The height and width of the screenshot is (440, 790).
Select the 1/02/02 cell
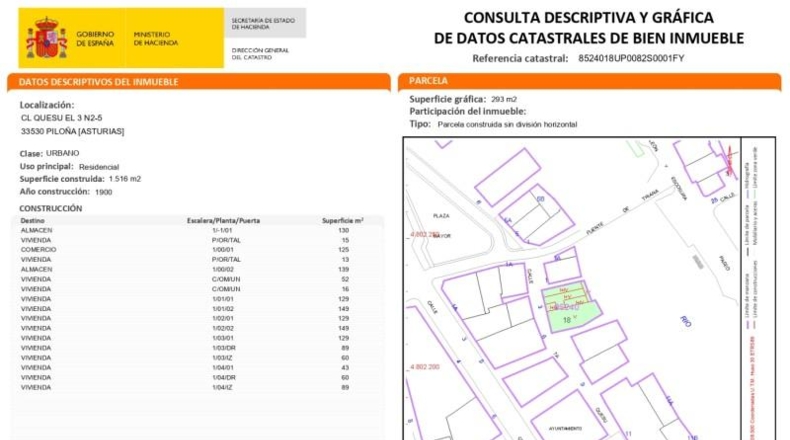point(223,329)
